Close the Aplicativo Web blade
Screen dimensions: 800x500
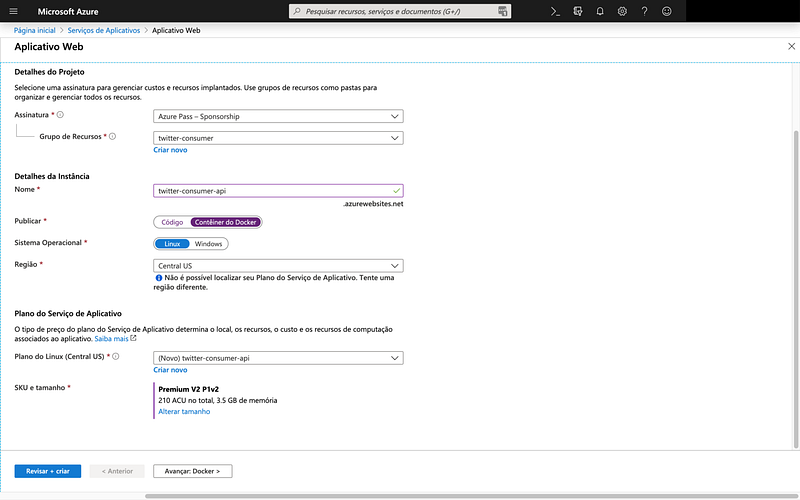791,46
